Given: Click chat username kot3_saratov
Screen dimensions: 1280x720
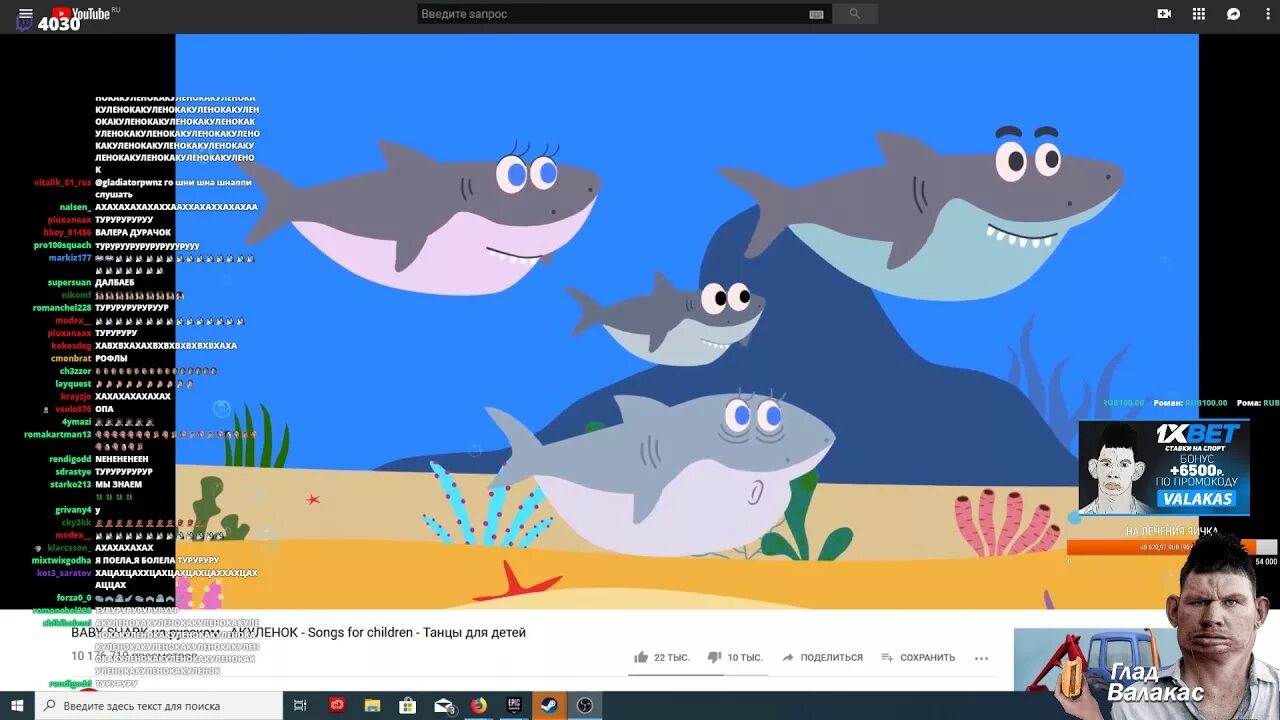Looking at the screenshot, I should point(63,573).
